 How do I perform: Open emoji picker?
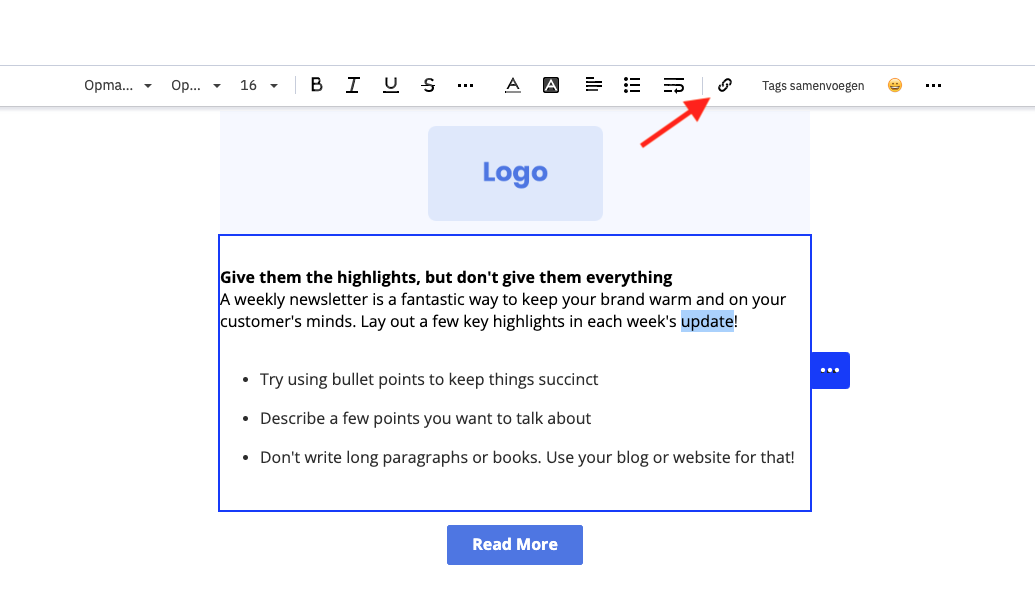pos(894,85)
